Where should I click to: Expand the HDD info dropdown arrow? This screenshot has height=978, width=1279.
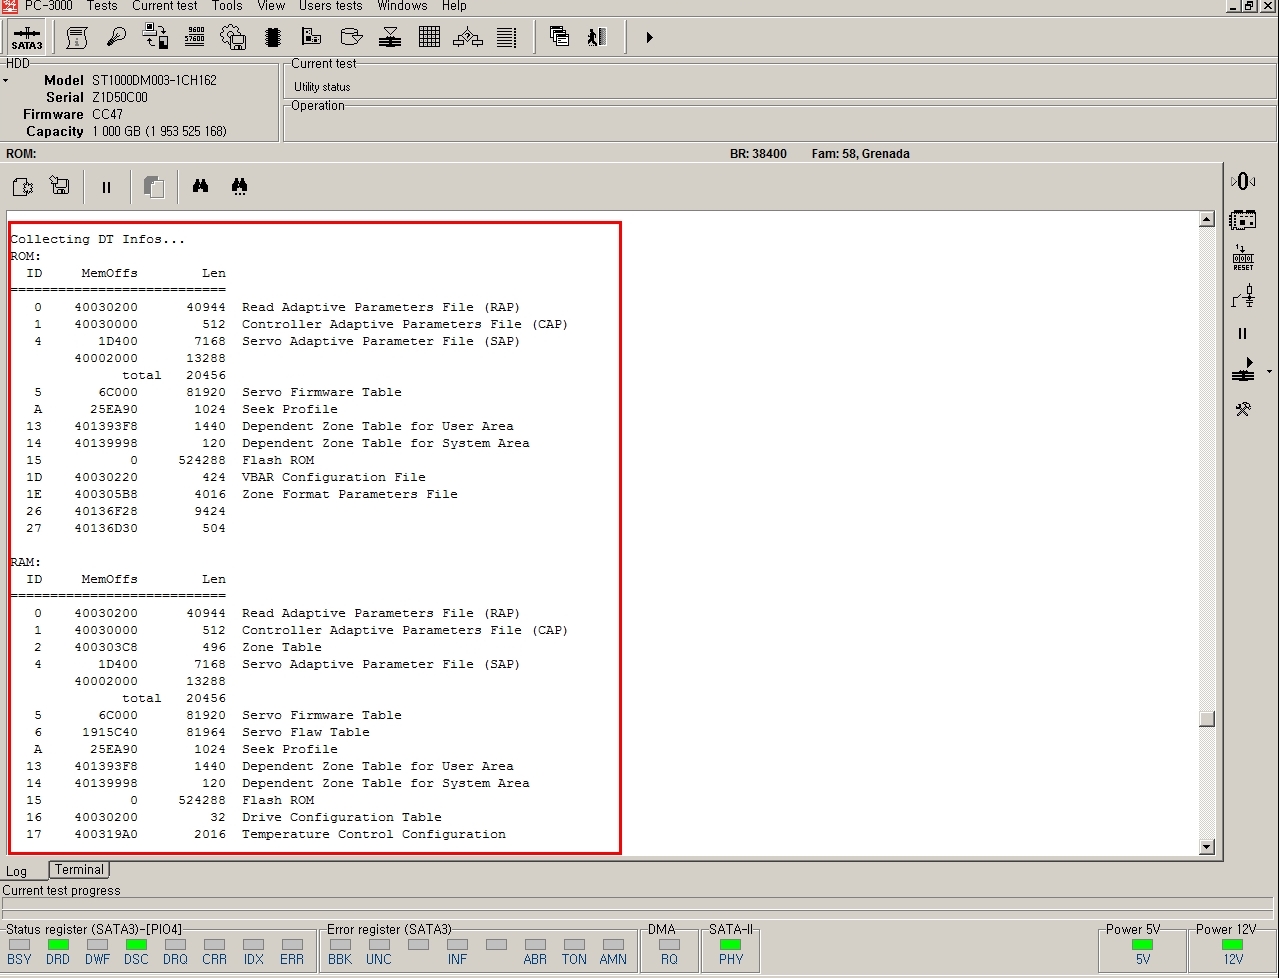click(5, 81)
